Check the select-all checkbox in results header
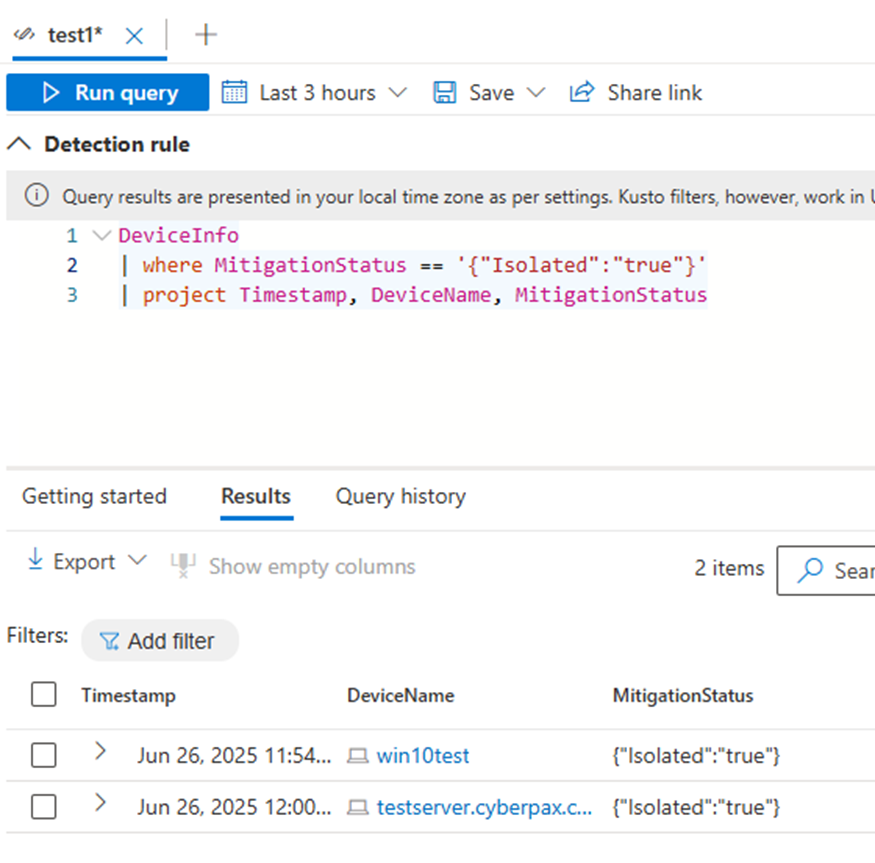 click(x=43, y=694)
